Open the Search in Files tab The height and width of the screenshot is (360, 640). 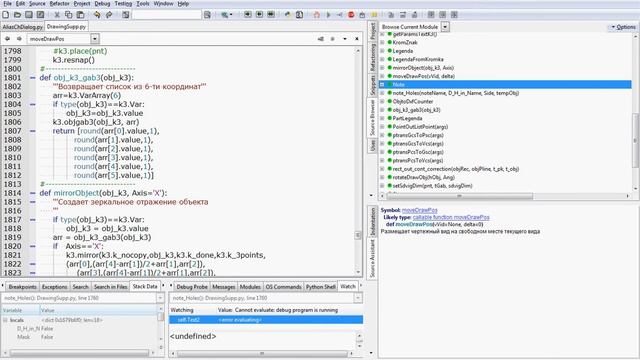pyautogui.click(x=110, y=287)
